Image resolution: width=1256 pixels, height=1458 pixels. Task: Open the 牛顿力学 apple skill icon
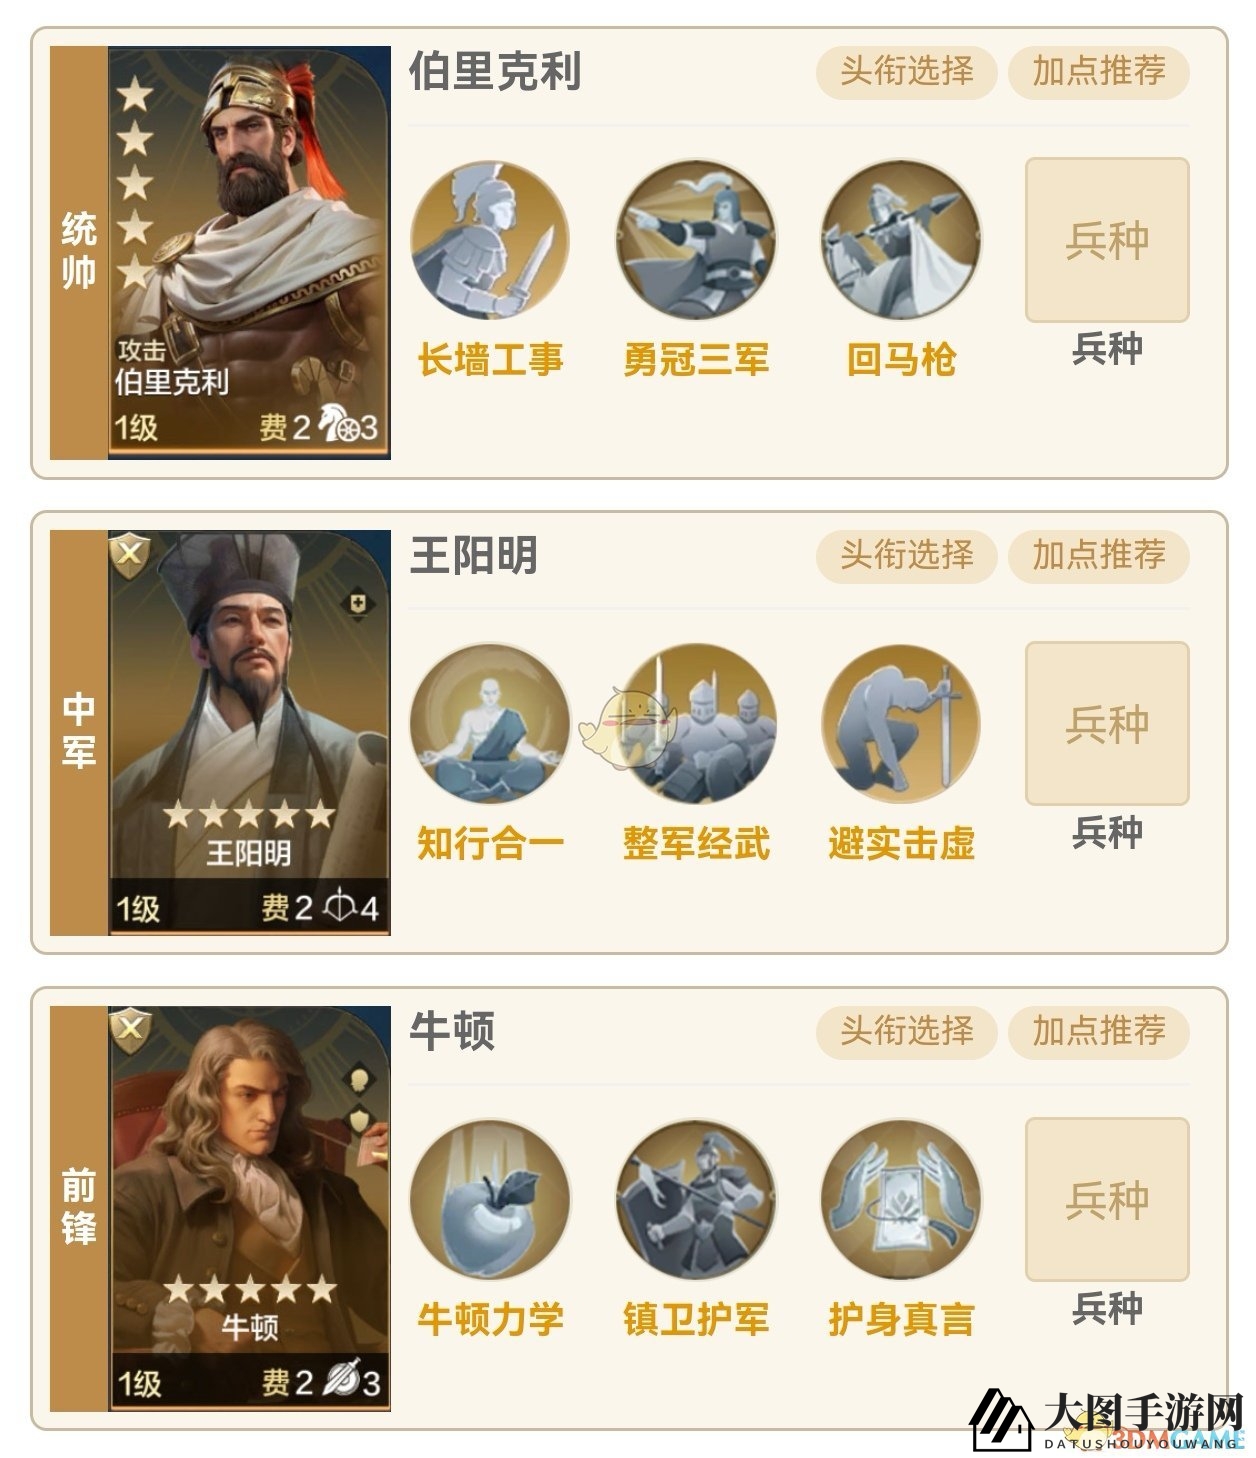(x=490, y=1200)
